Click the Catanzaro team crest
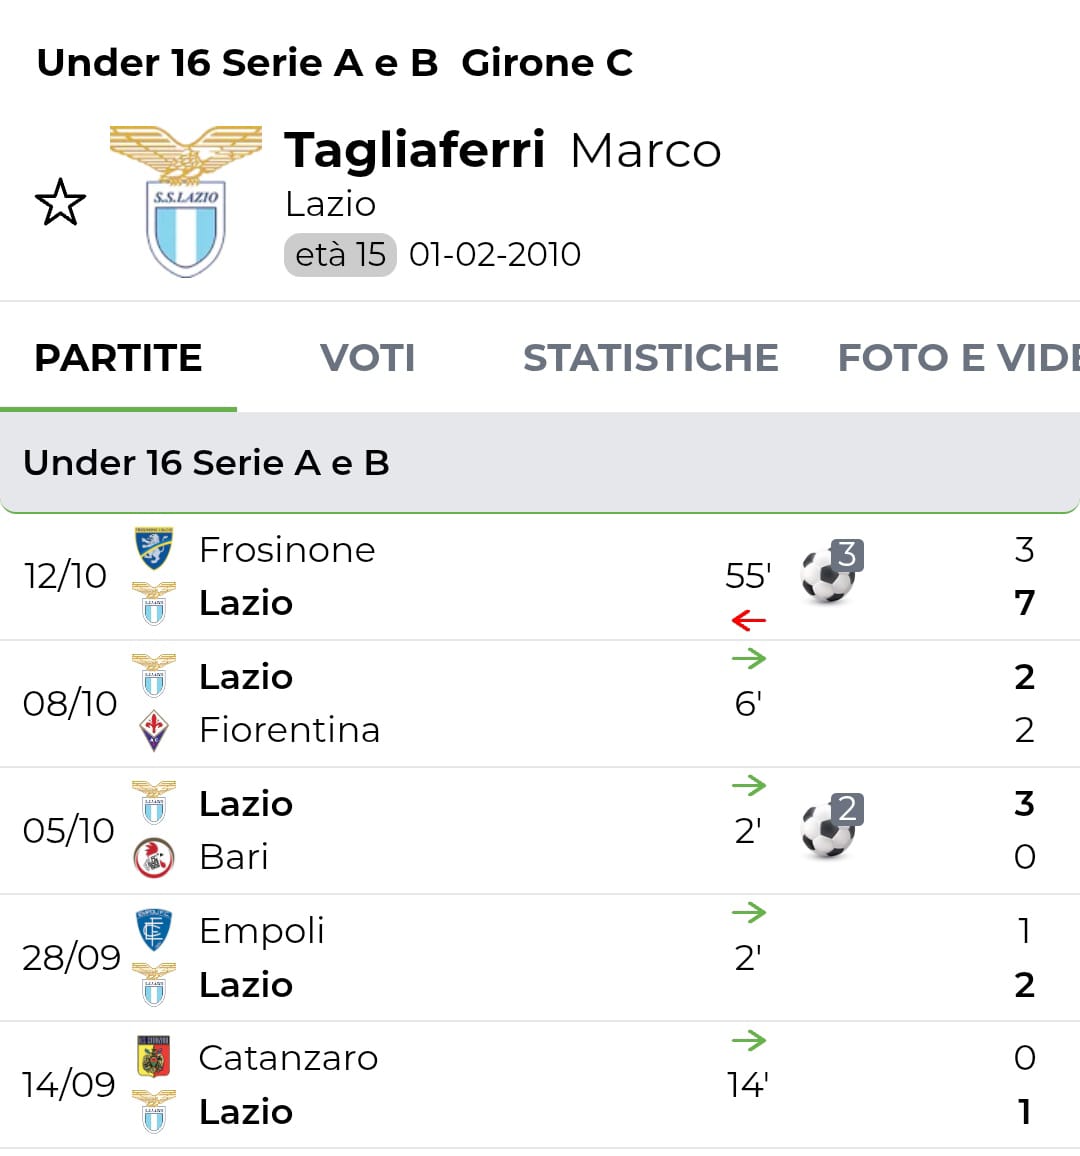The image size is (1080, 1156). point(154,1057)
